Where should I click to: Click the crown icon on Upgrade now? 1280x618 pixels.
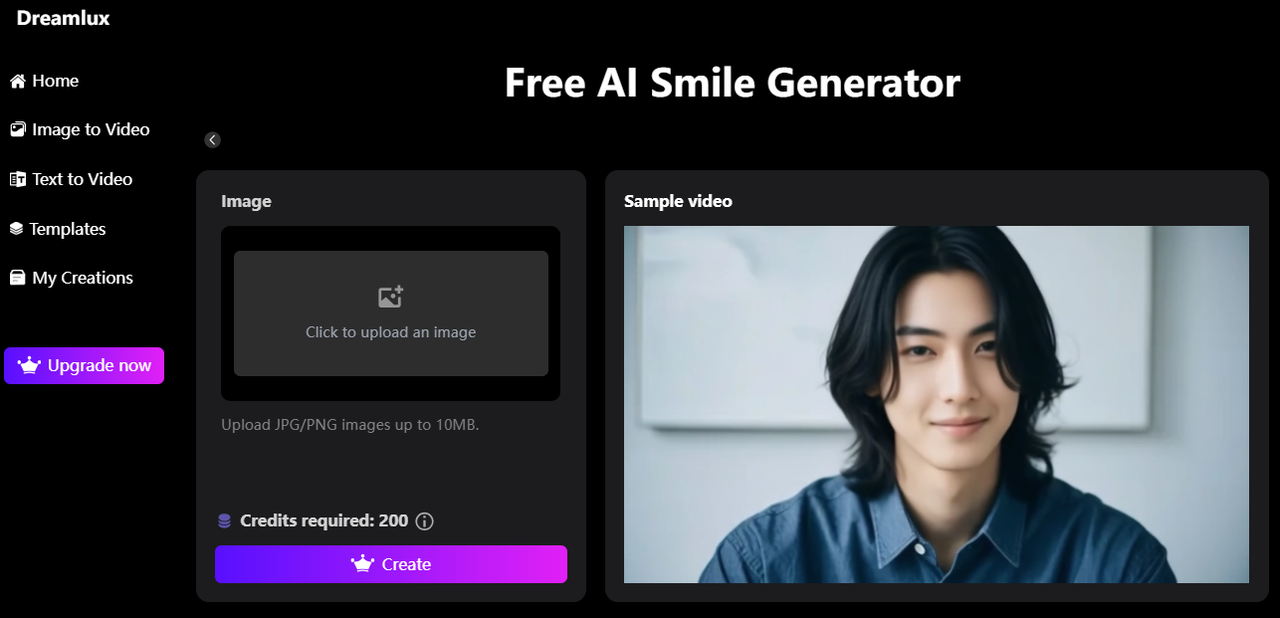pos(29,366)
